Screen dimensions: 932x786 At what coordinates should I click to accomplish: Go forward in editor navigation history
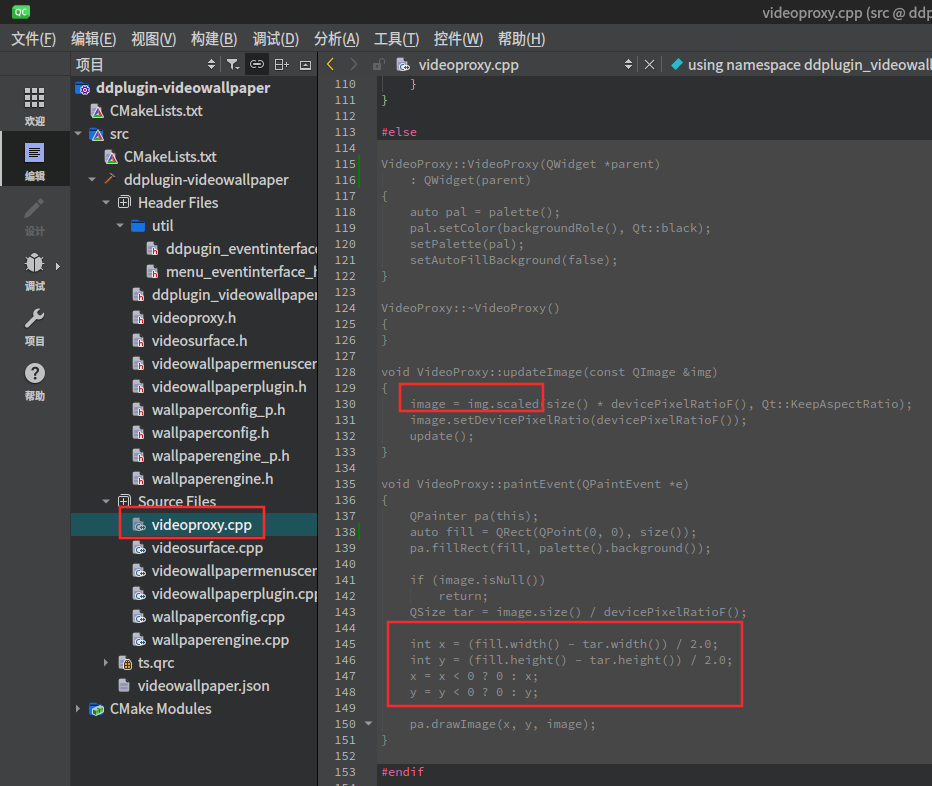pyautogui.click(x=354, y=64)
